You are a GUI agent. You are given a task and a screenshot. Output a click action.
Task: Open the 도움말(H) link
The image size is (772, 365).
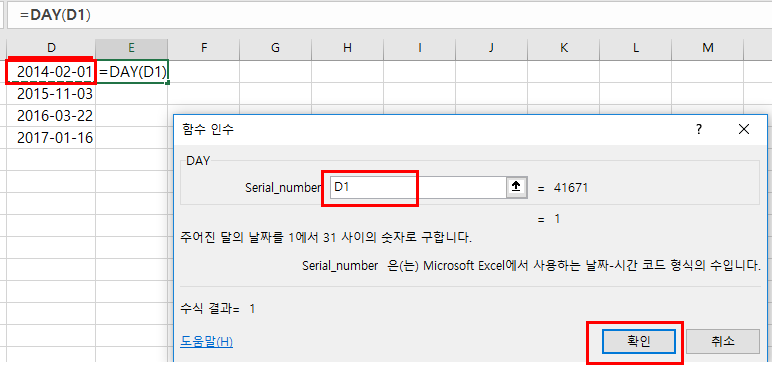(206, 341)
